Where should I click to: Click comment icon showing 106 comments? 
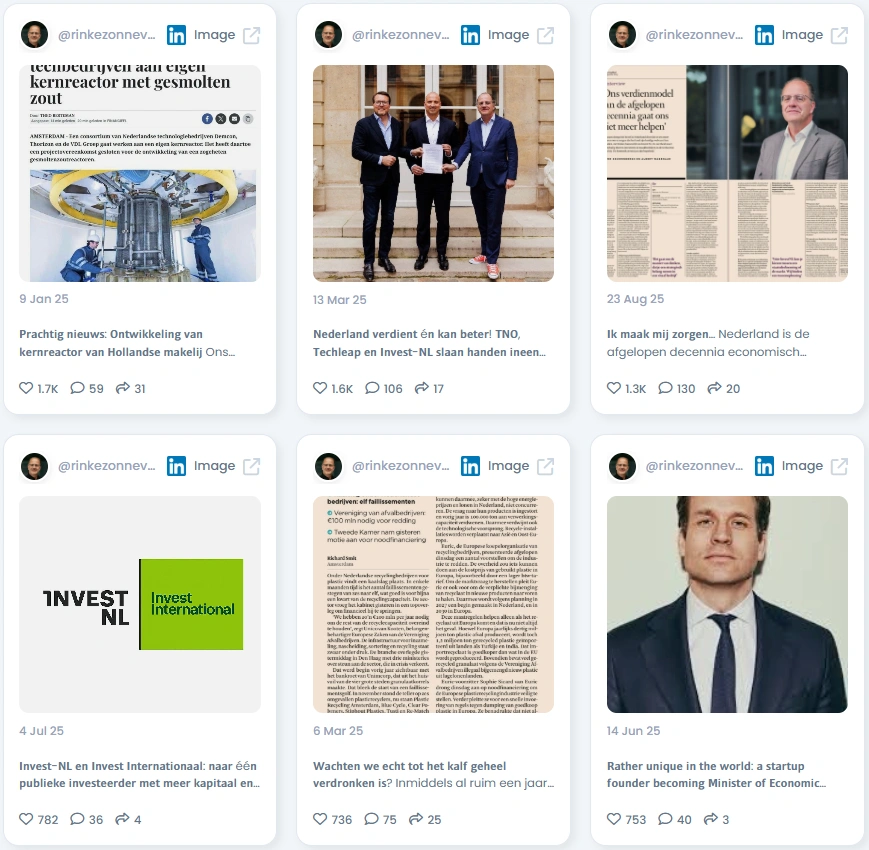pyautogui.click(x=372, y=388)
